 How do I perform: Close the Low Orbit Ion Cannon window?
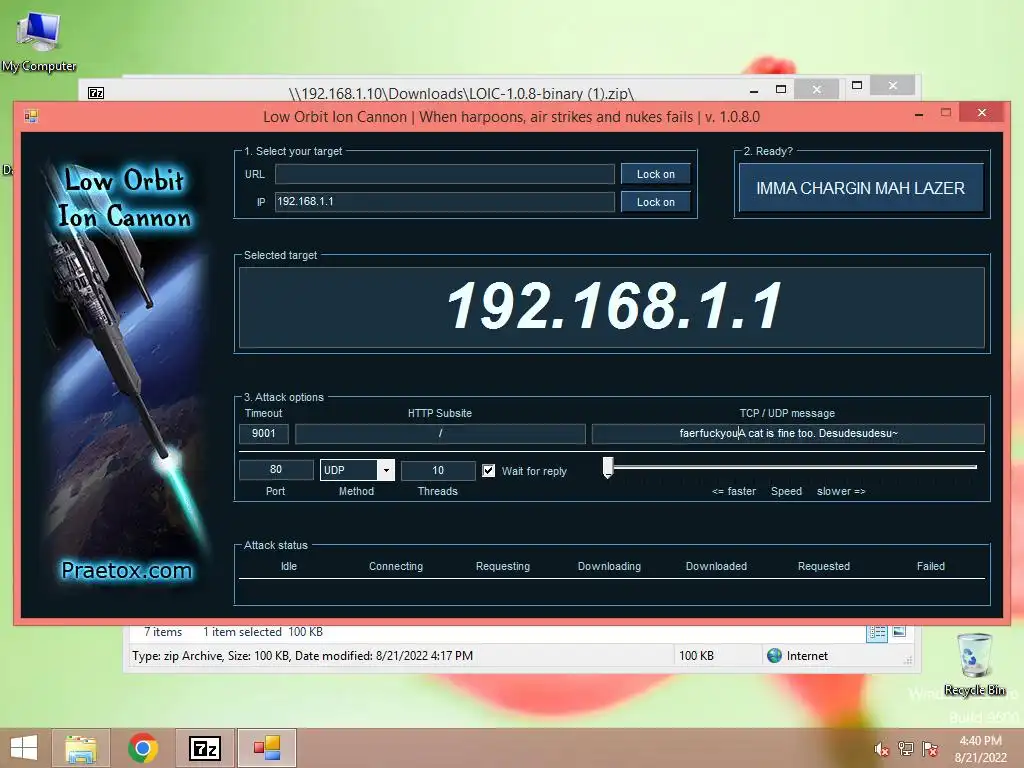click(982, 113)
